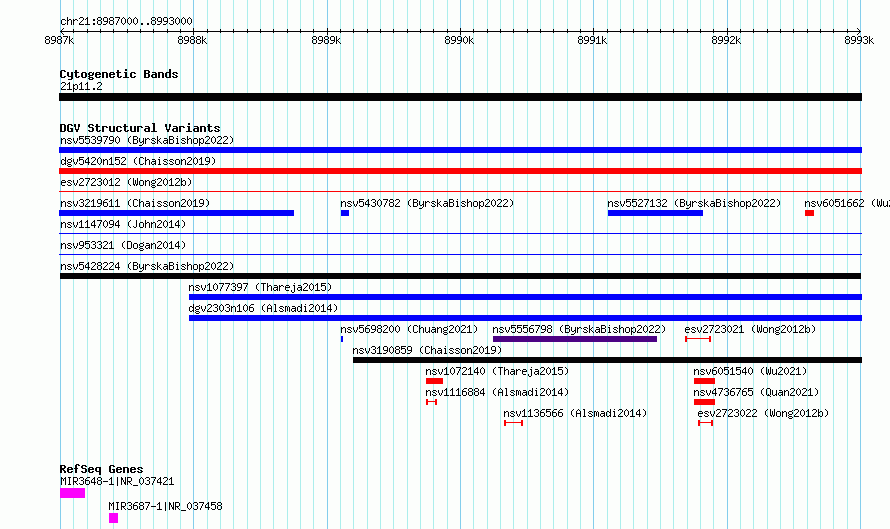Viewport: 890px width, 529px height.
Task: Open the nsv1147094 (John2014) label
Action: click(123, 224)
